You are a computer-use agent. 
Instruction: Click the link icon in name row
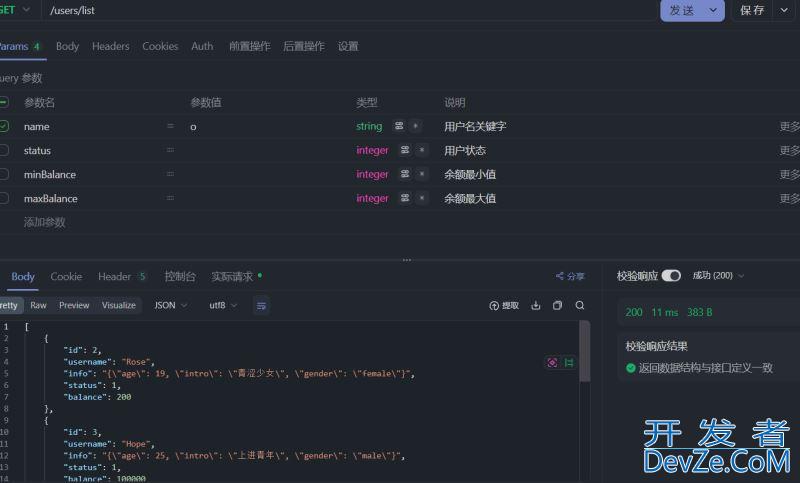pos(399,125)
